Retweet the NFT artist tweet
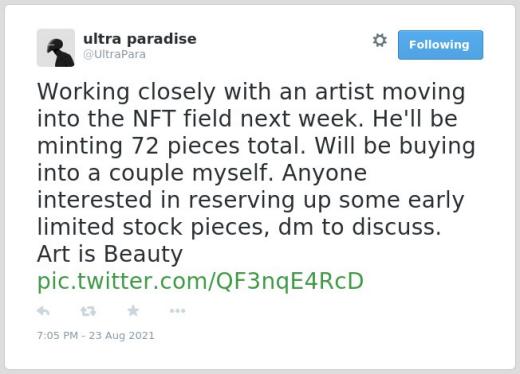 tap(88, 311)
